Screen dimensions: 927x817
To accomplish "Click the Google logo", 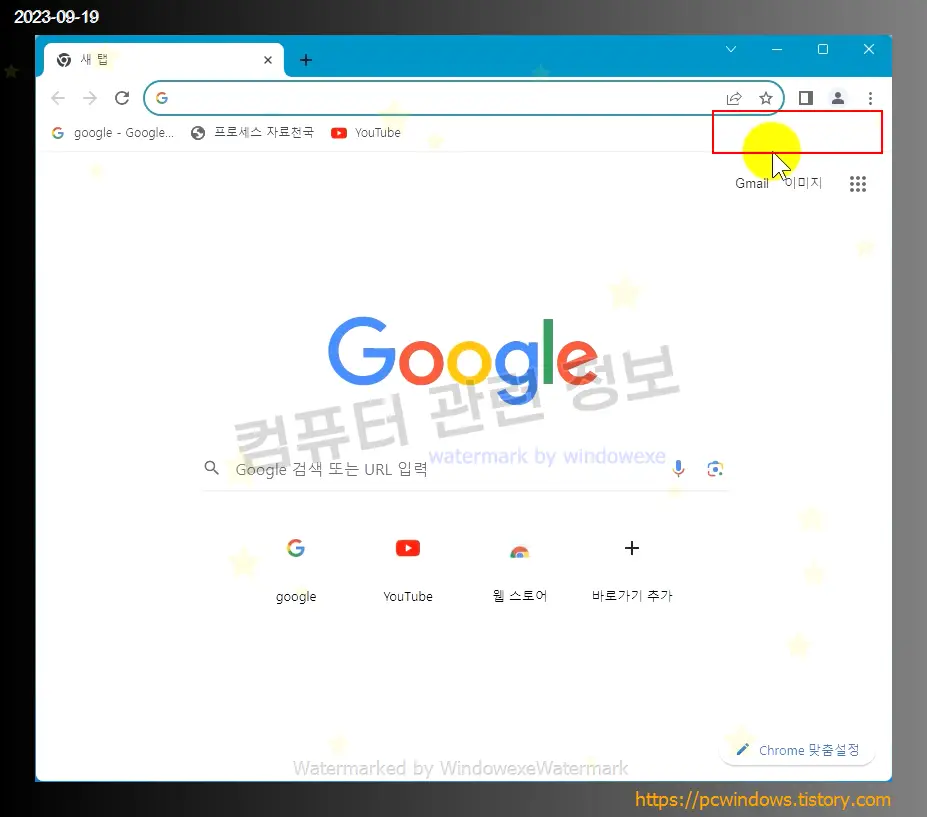I will pyautogui.click(x=463, y=360).
